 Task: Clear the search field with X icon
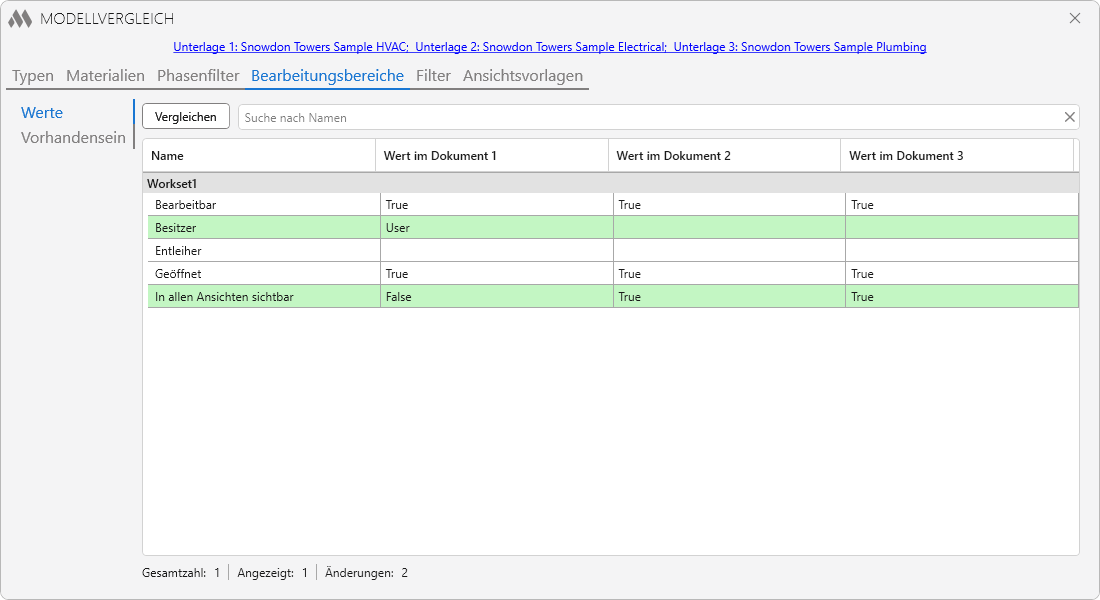click(1069, 117)
